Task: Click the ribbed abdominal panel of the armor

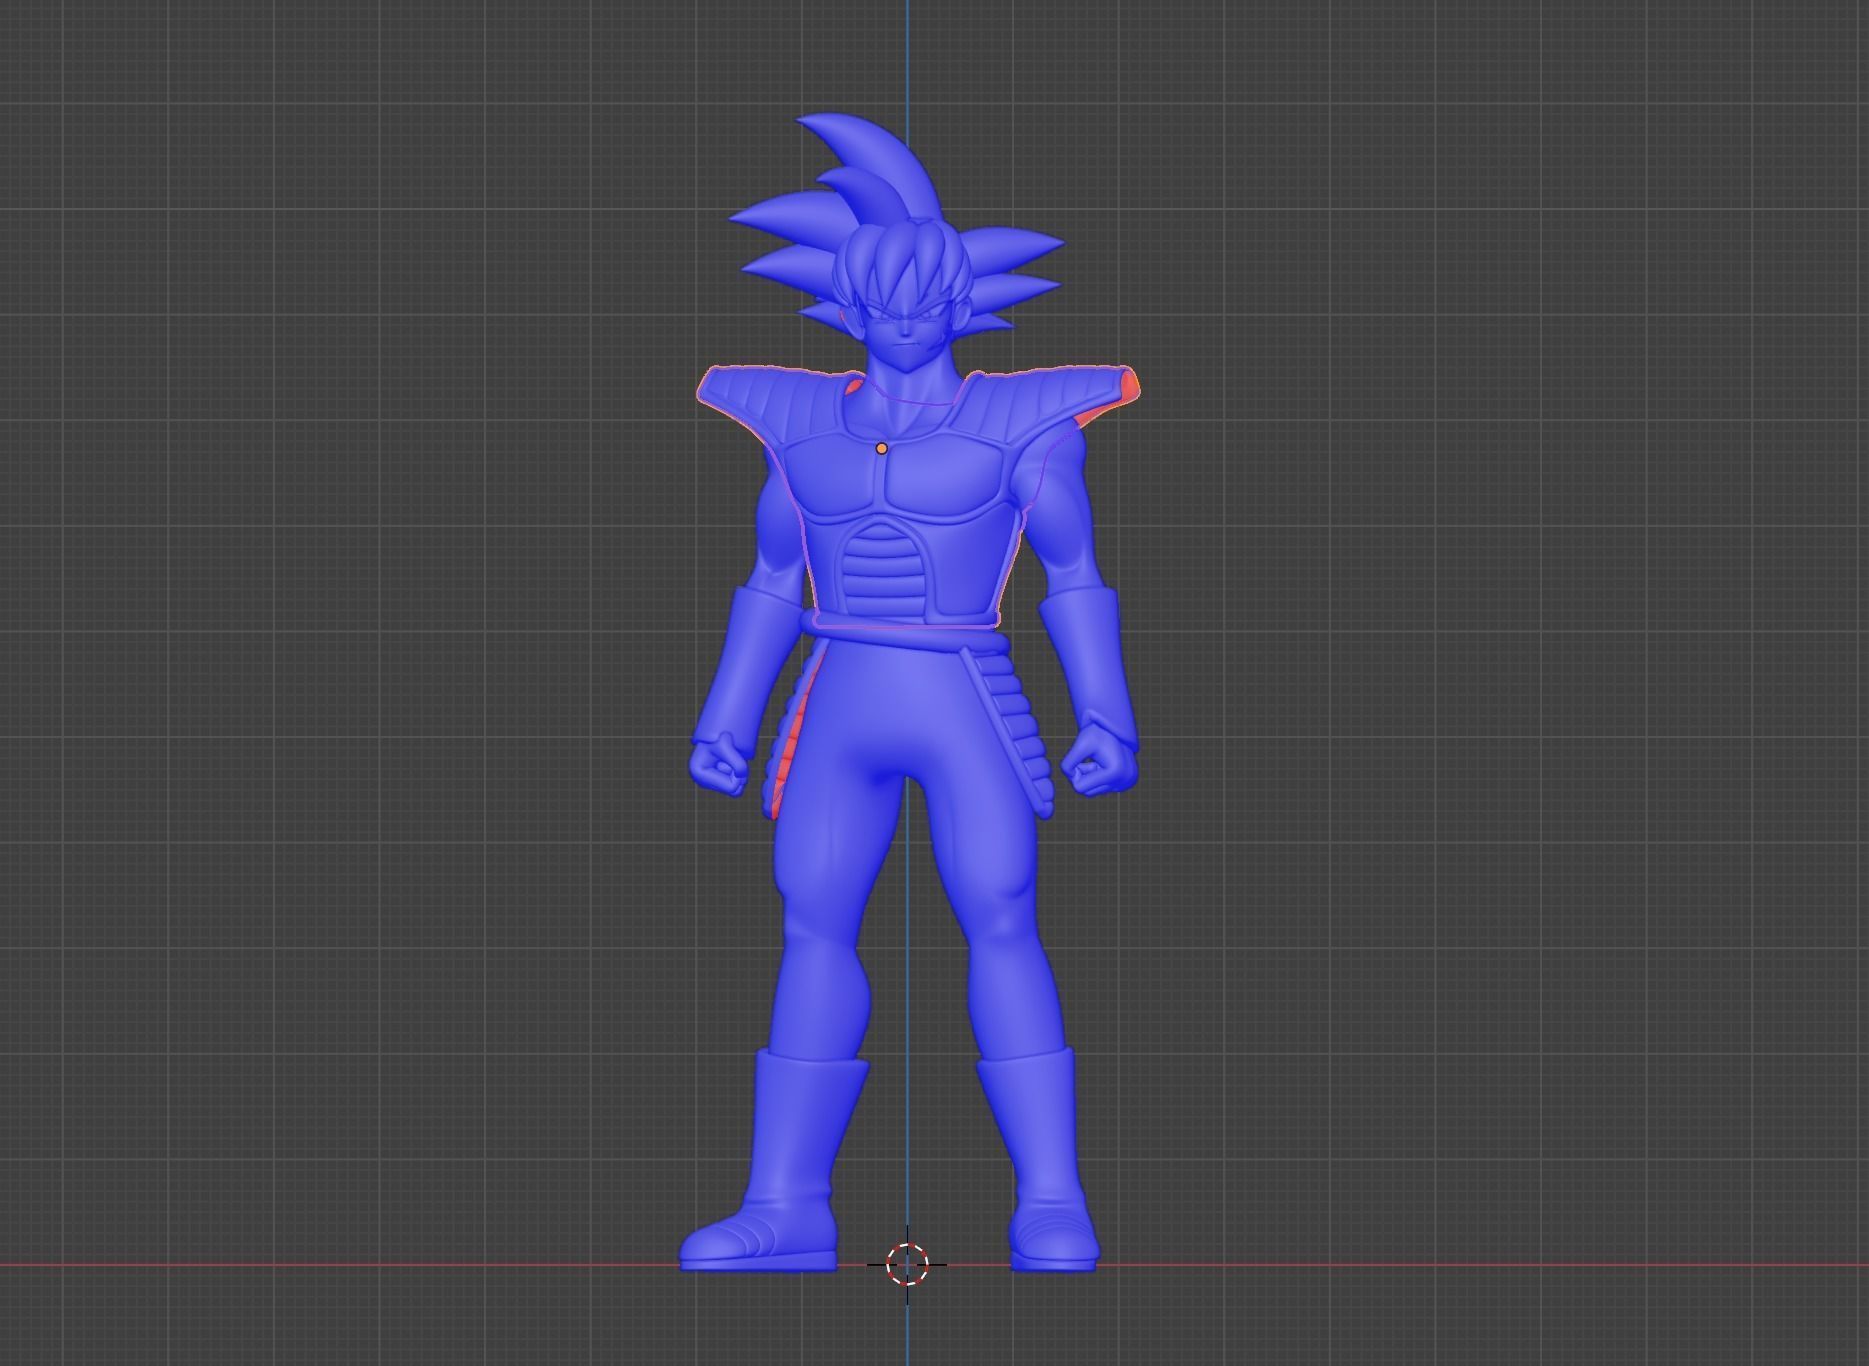Action: point(884,571)
